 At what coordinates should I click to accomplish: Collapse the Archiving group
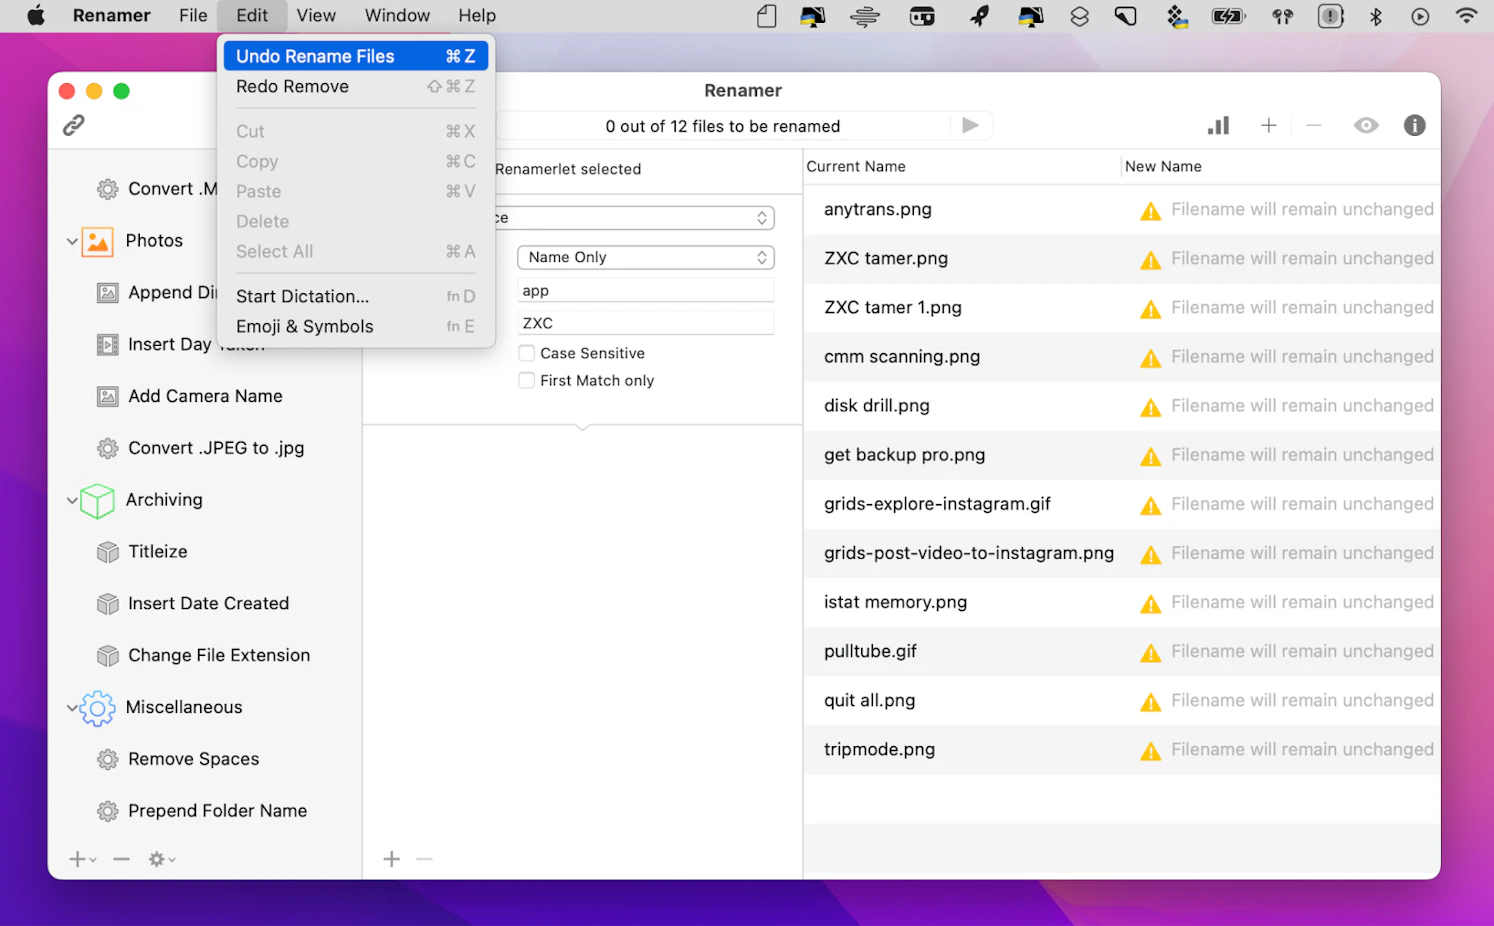pyautogui.click(x=71, y=500)
